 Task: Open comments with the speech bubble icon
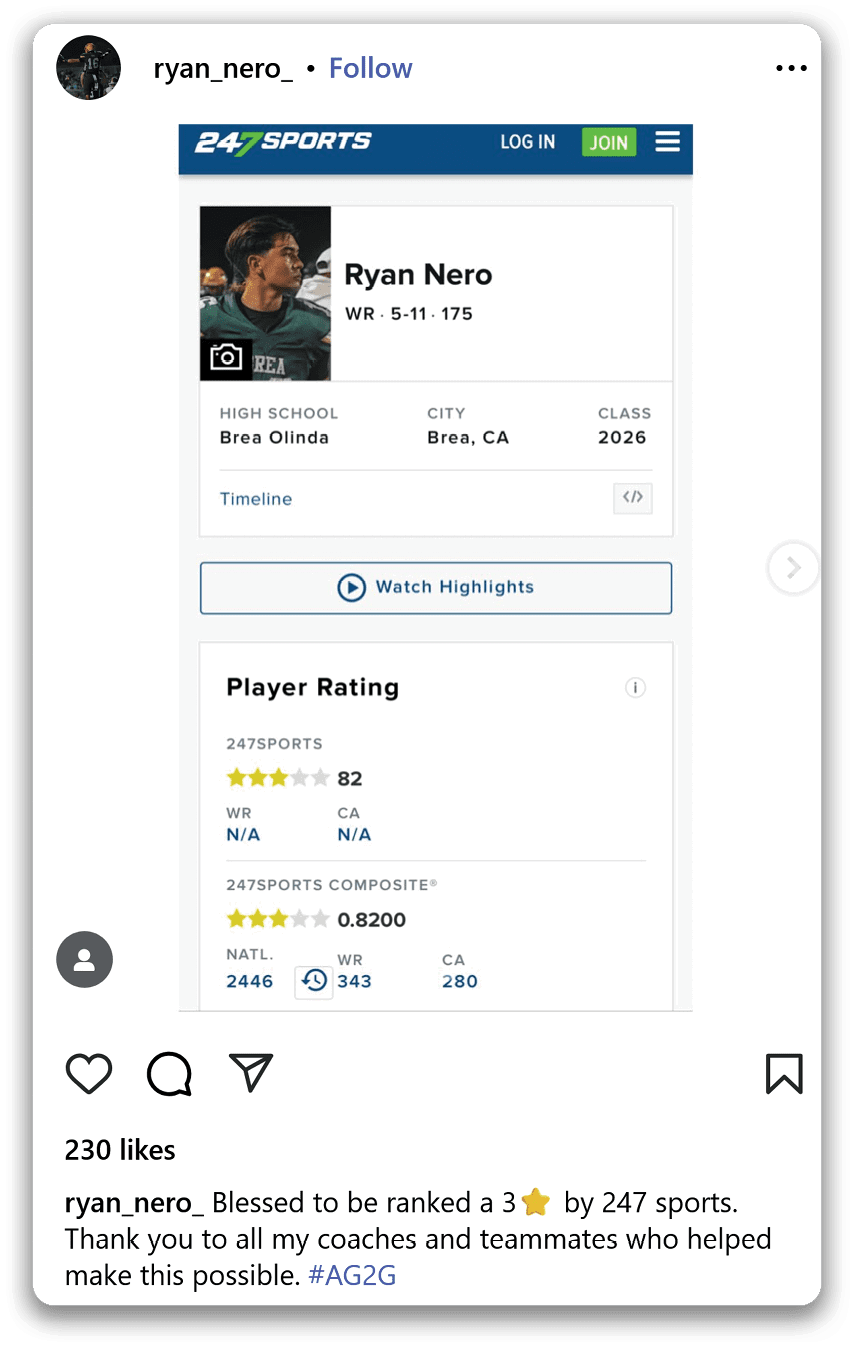pyautogui.click(x=169, y=1073)
